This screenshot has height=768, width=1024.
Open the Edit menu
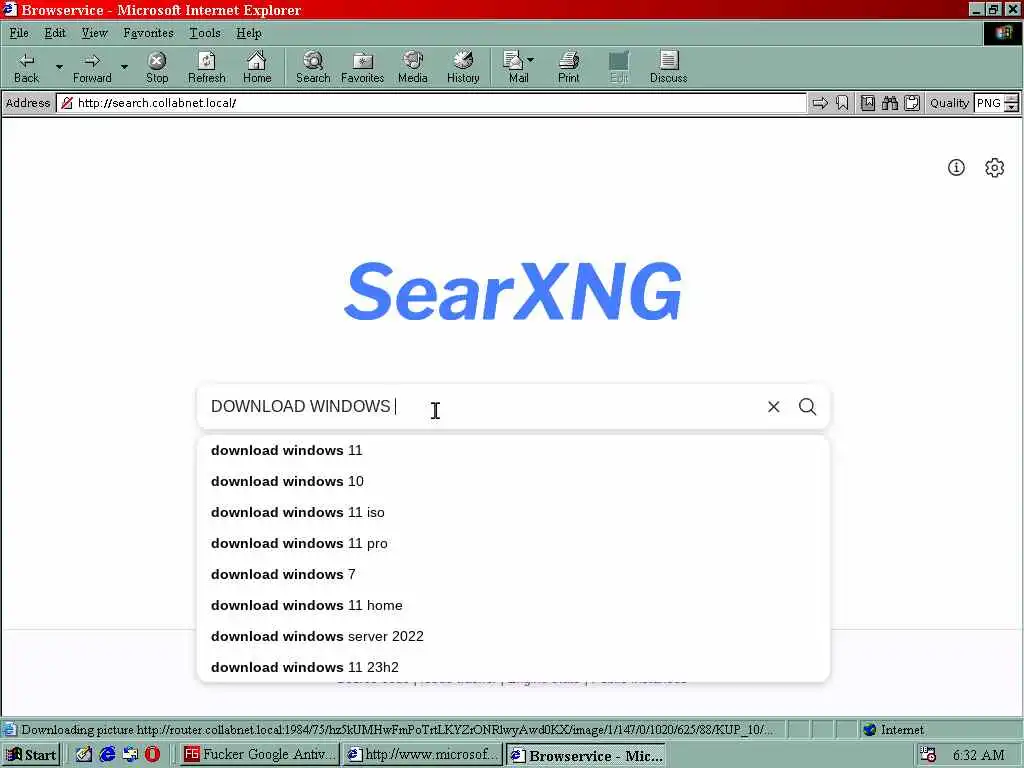pos(55,33)
